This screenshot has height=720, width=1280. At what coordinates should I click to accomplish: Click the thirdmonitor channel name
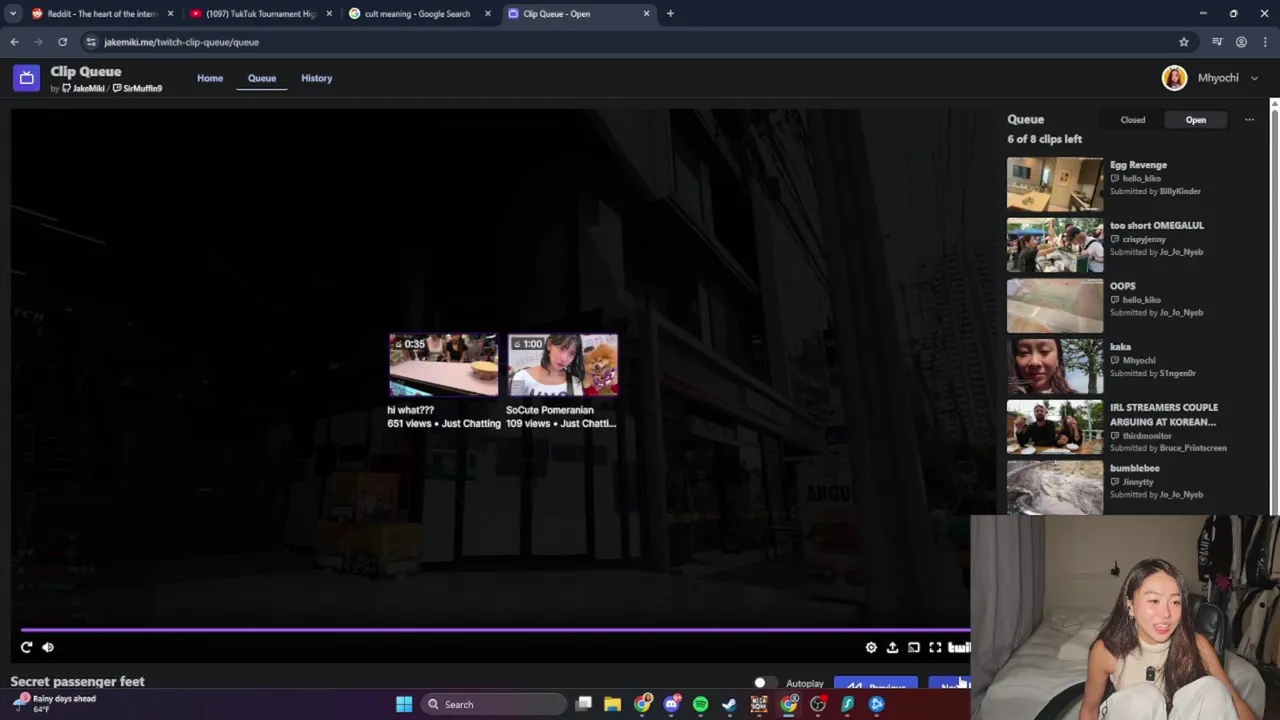pos(1147,435)
